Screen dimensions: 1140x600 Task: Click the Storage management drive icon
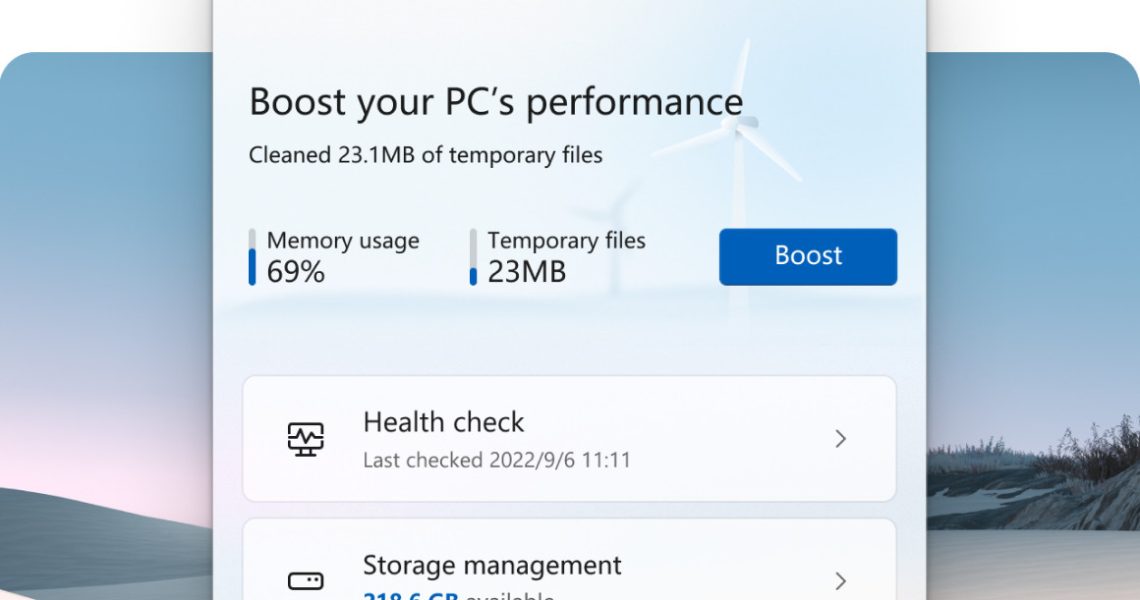(x=305, y=580)
